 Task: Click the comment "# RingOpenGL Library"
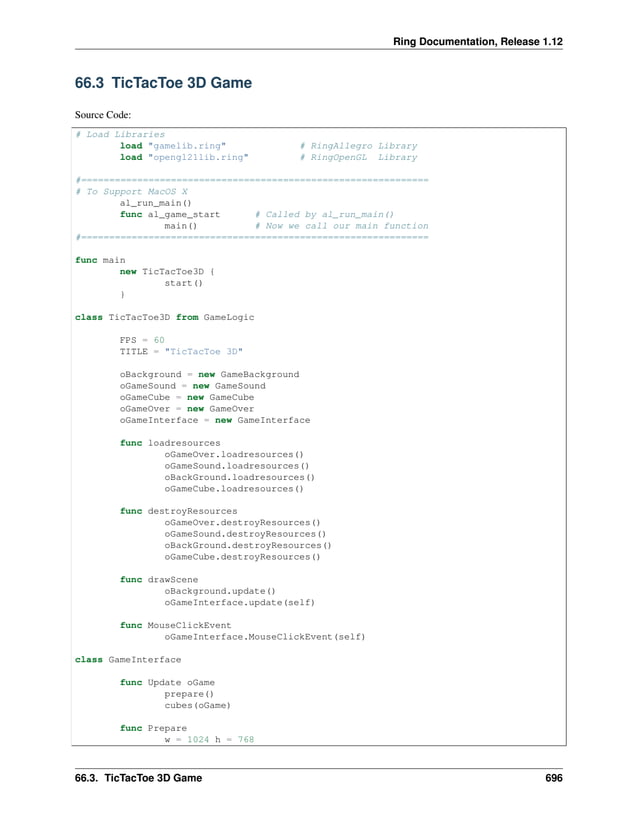coord(359,157)
